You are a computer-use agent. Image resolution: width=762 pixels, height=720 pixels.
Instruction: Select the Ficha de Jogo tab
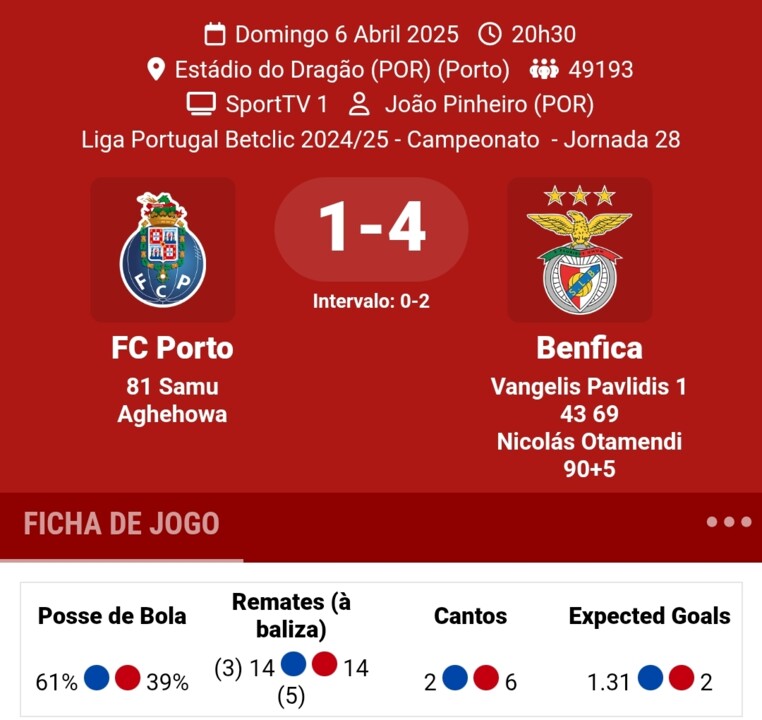tap(121, 524)
